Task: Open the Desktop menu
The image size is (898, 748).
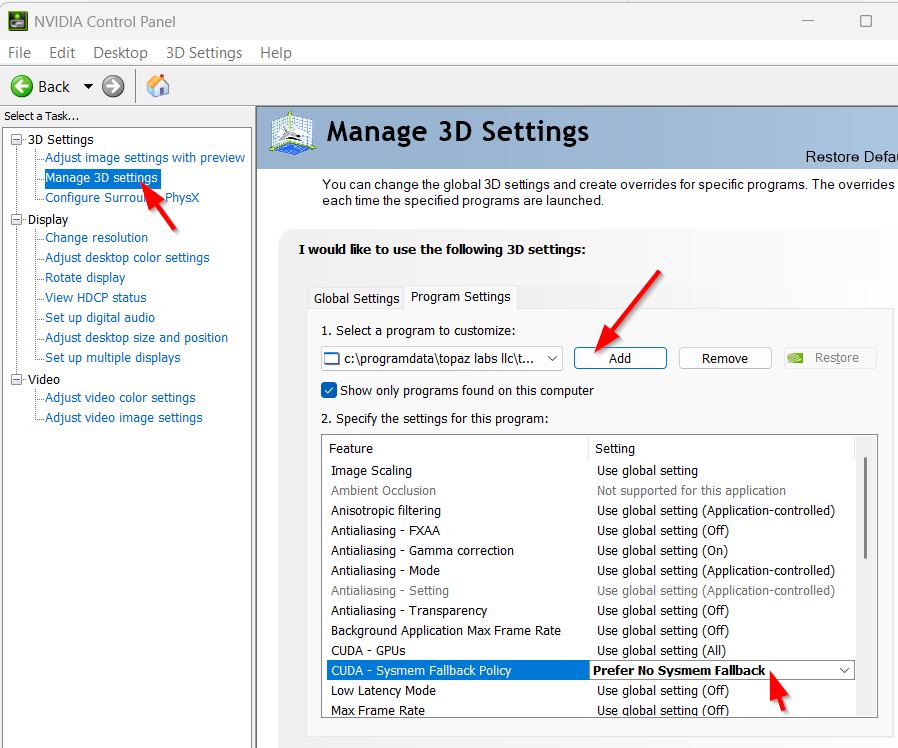Action: pyautogui.click(x=120, y=53)
